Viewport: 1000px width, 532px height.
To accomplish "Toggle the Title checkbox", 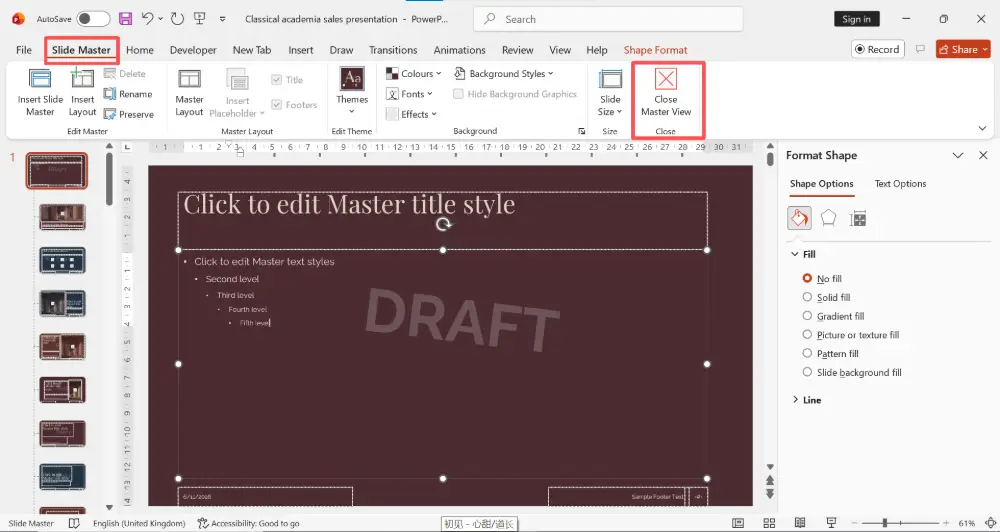I will tap(276, 80).
